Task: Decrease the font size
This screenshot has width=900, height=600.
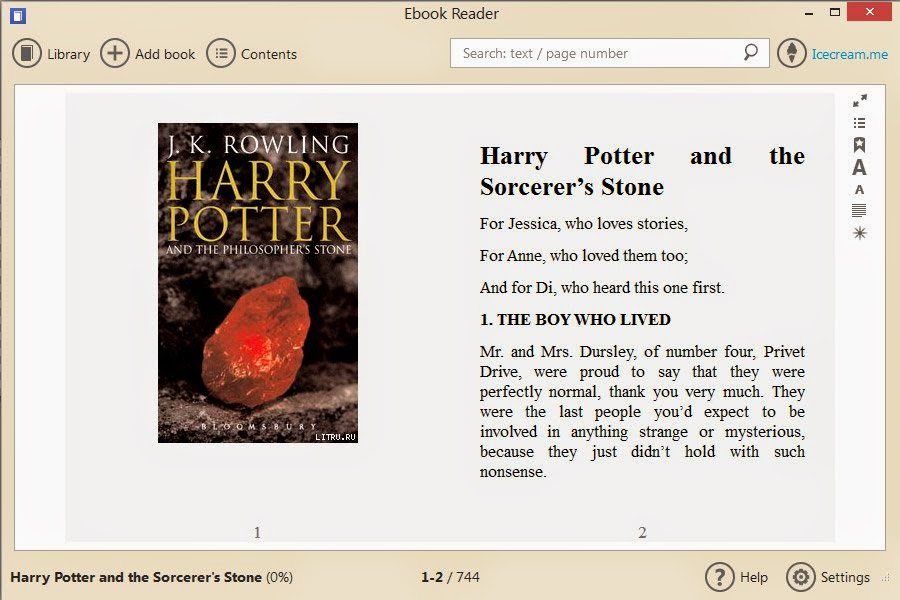Action: (858, 190)
